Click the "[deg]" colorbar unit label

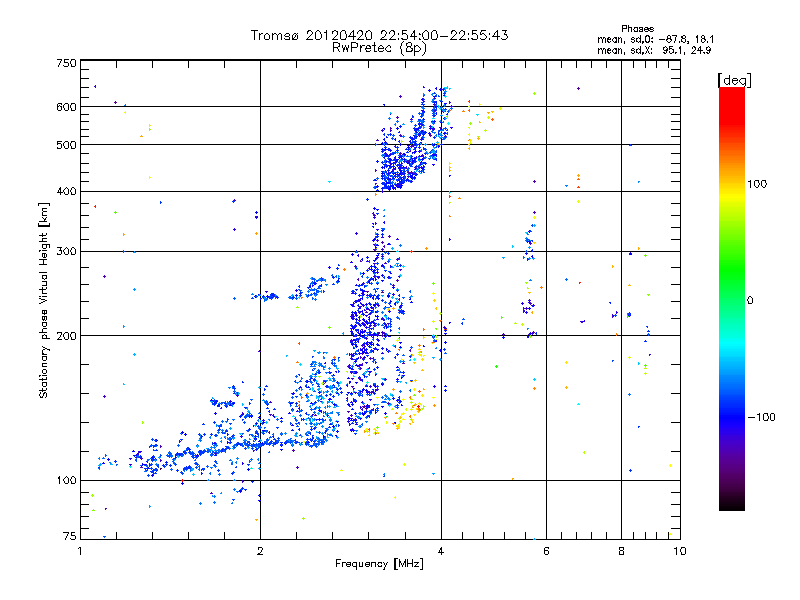click(x=734, y=80)
